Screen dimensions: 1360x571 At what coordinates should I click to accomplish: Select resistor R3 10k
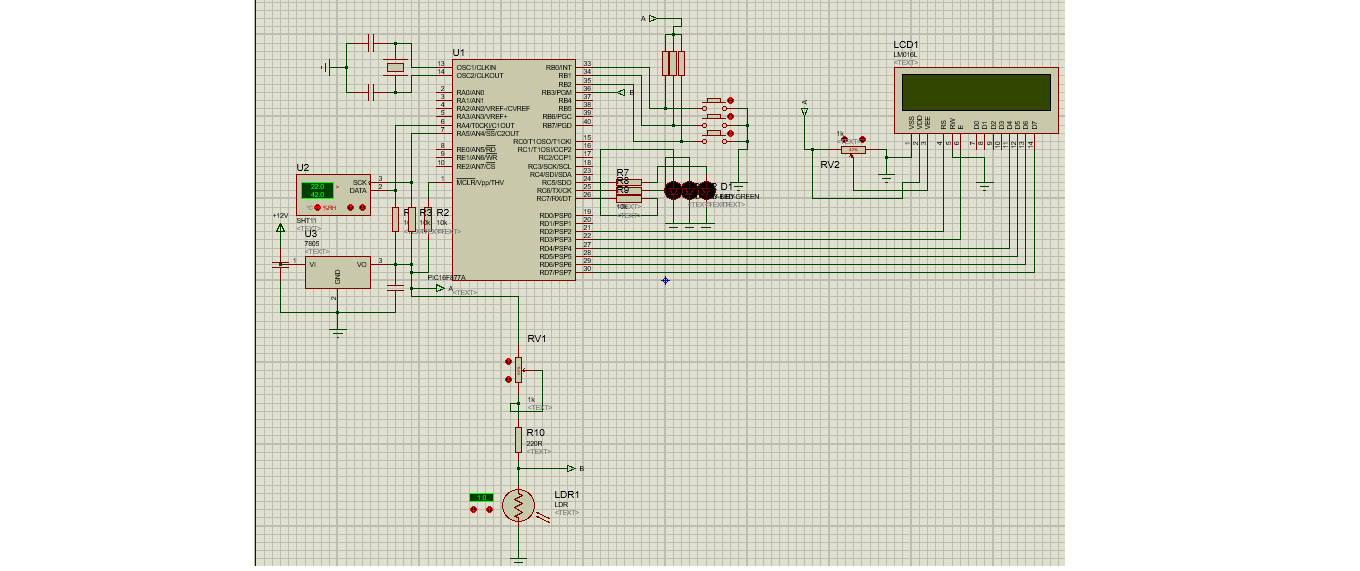tap(413, 220)
